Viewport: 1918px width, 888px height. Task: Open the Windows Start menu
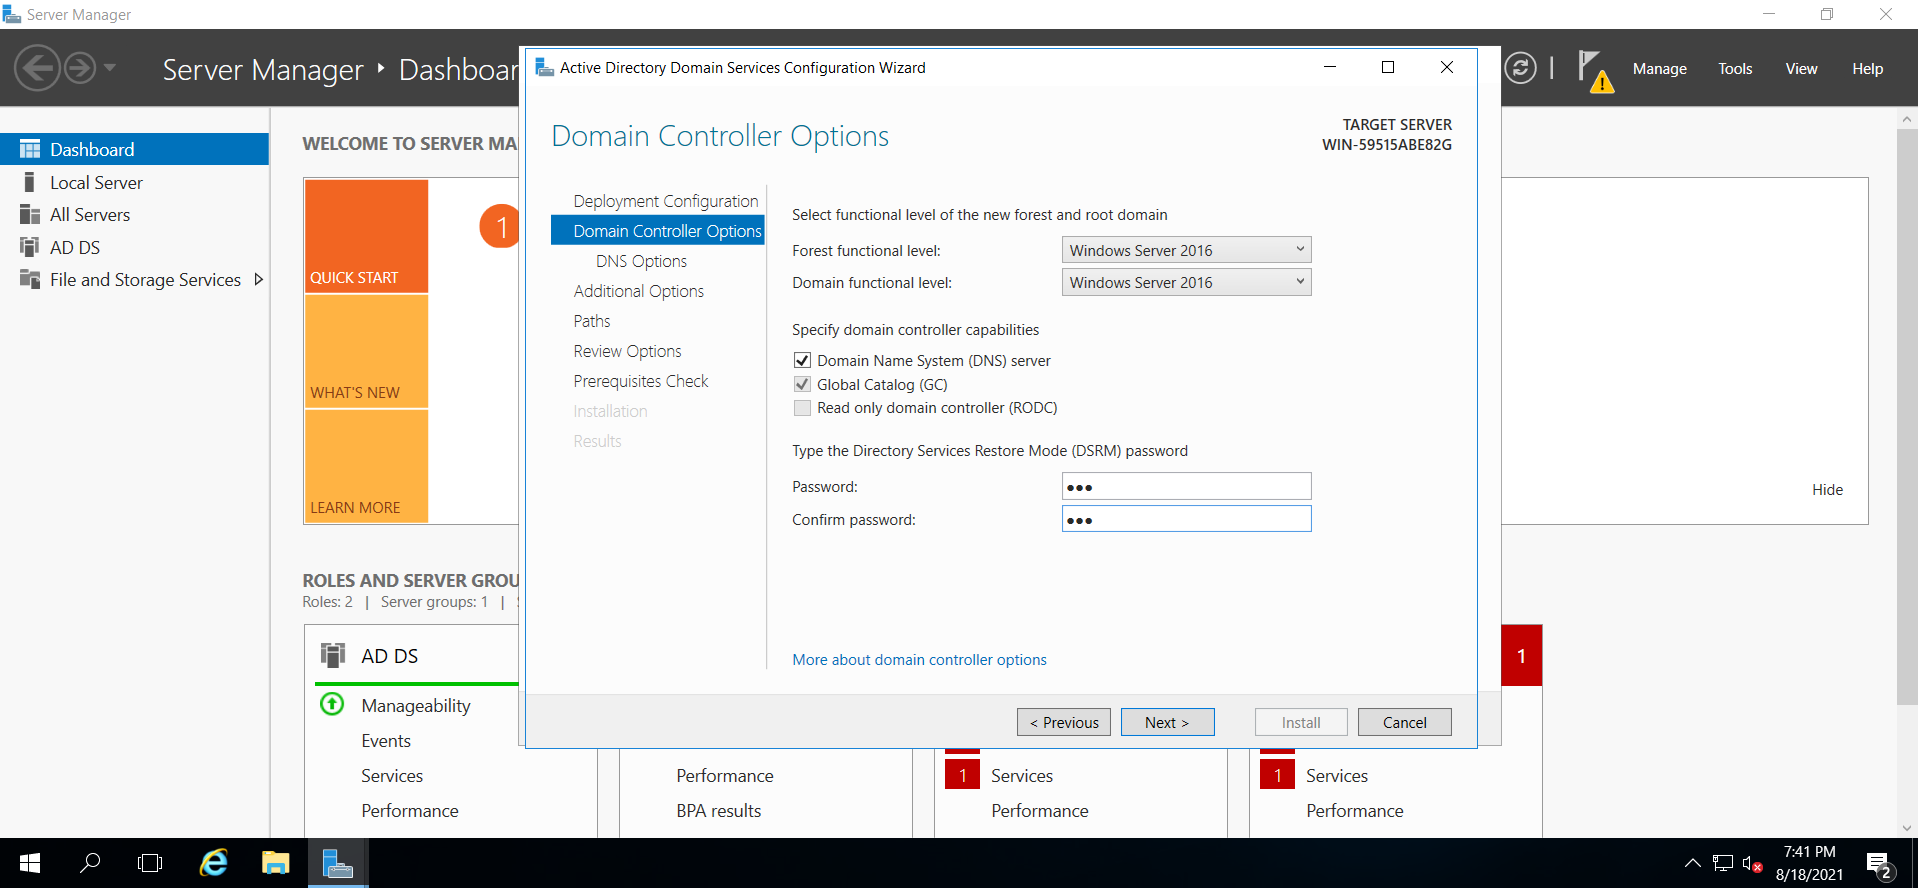click(x=30, y=863)
